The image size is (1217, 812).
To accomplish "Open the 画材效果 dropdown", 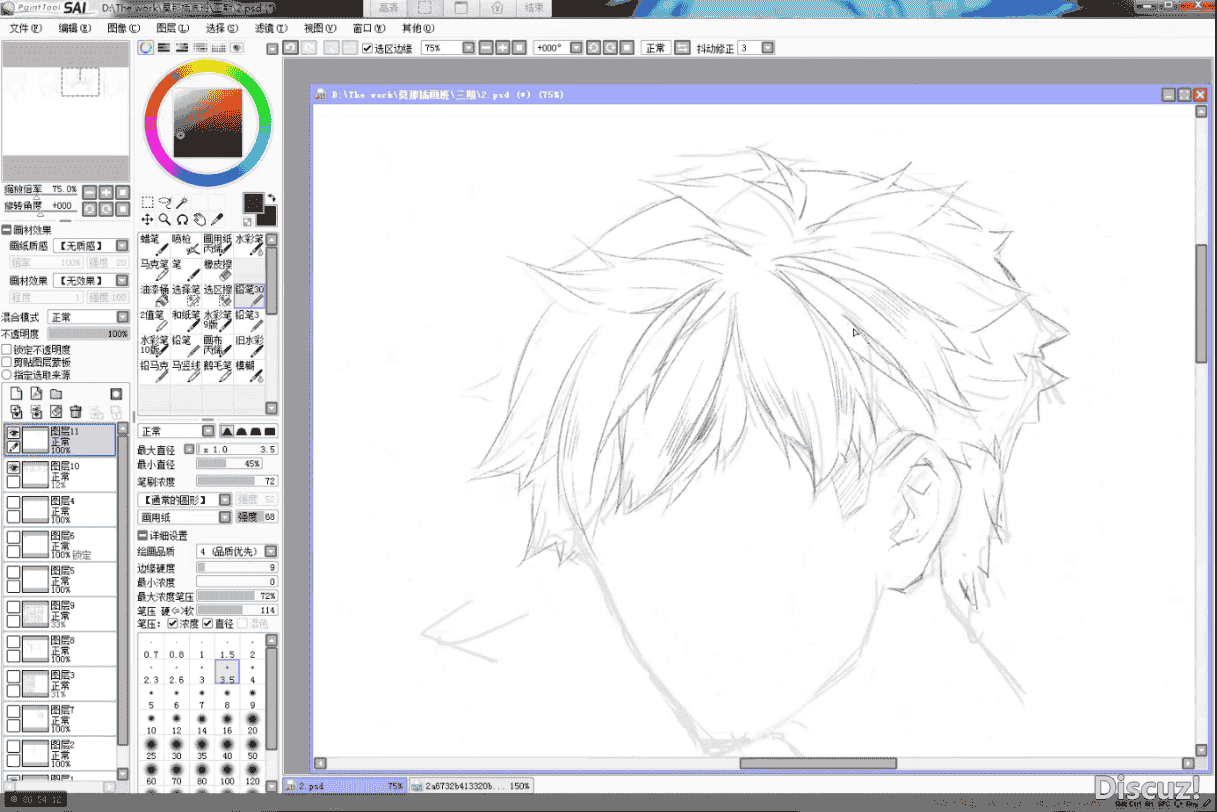I will pyautogui.click(x=122, y=281).
